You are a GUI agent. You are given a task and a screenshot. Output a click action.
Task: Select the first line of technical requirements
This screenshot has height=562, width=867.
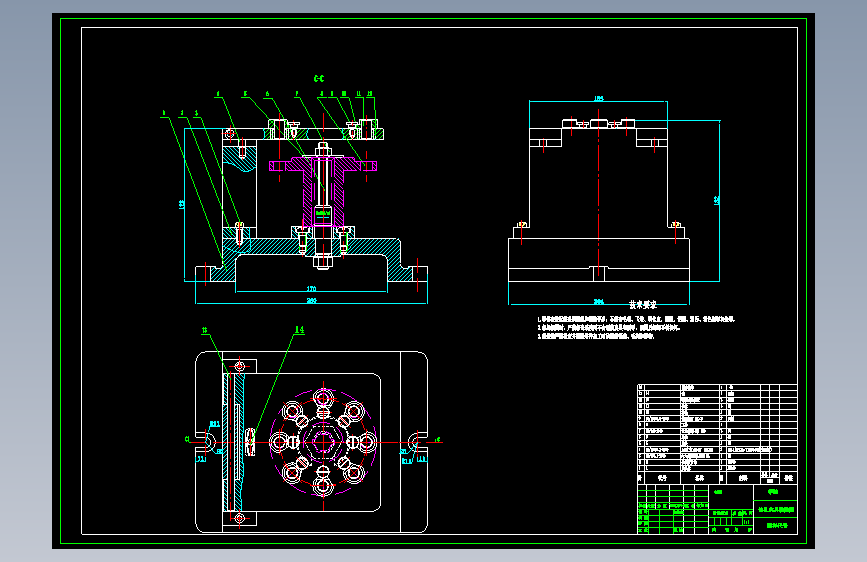pos(636,319)
